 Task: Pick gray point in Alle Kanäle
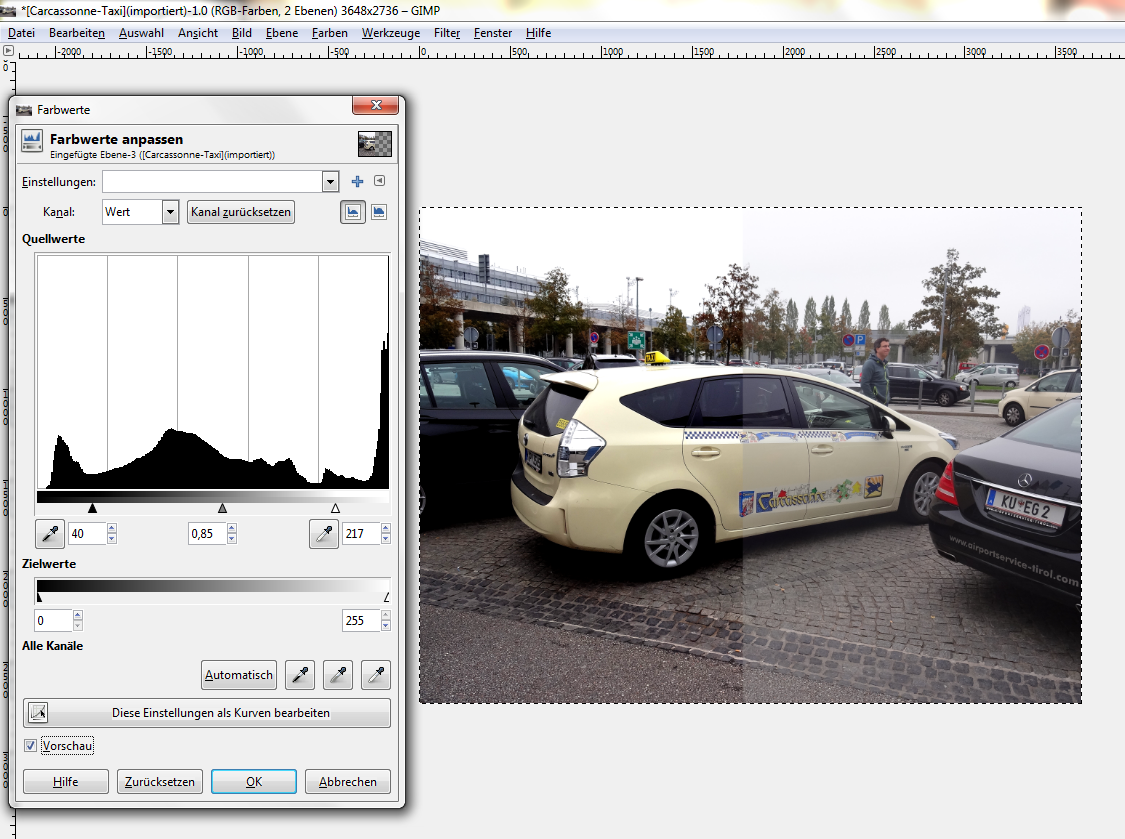pos(338,675)
